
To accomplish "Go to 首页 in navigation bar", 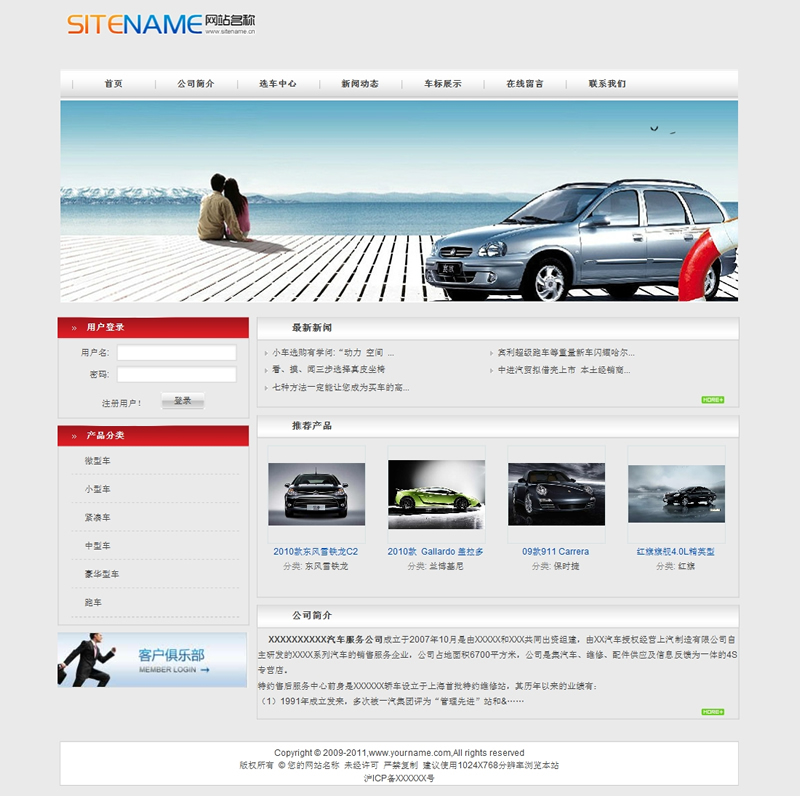I will tap(113, 84).
